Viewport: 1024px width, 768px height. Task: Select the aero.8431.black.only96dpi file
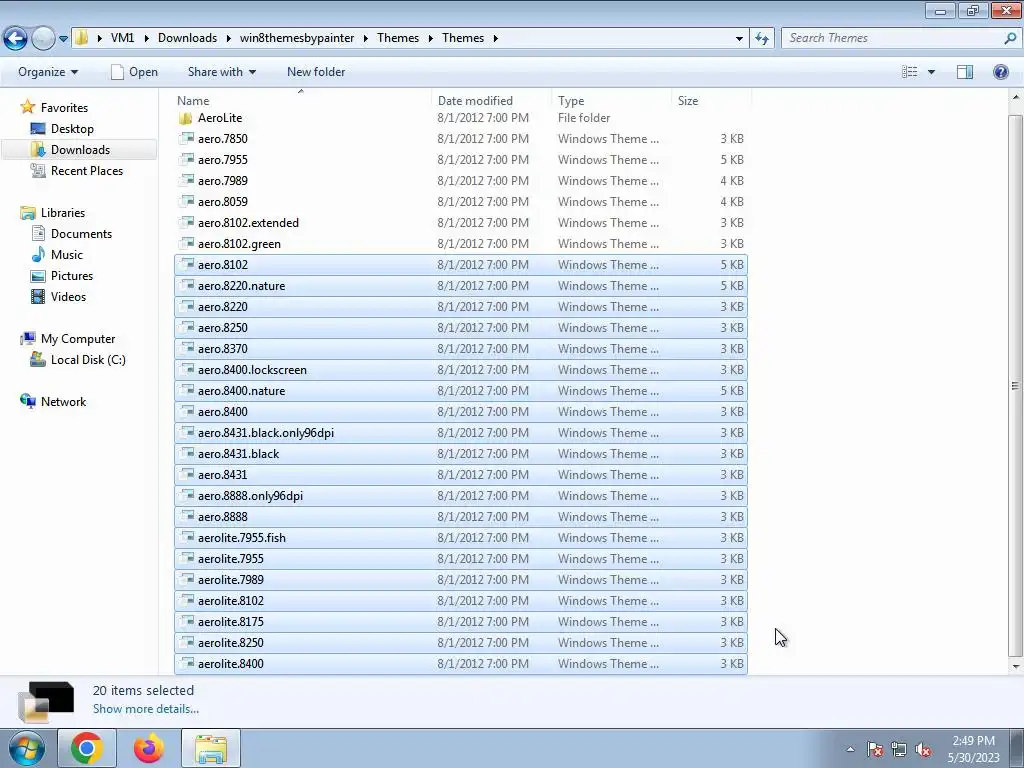[x=461, y=432]
